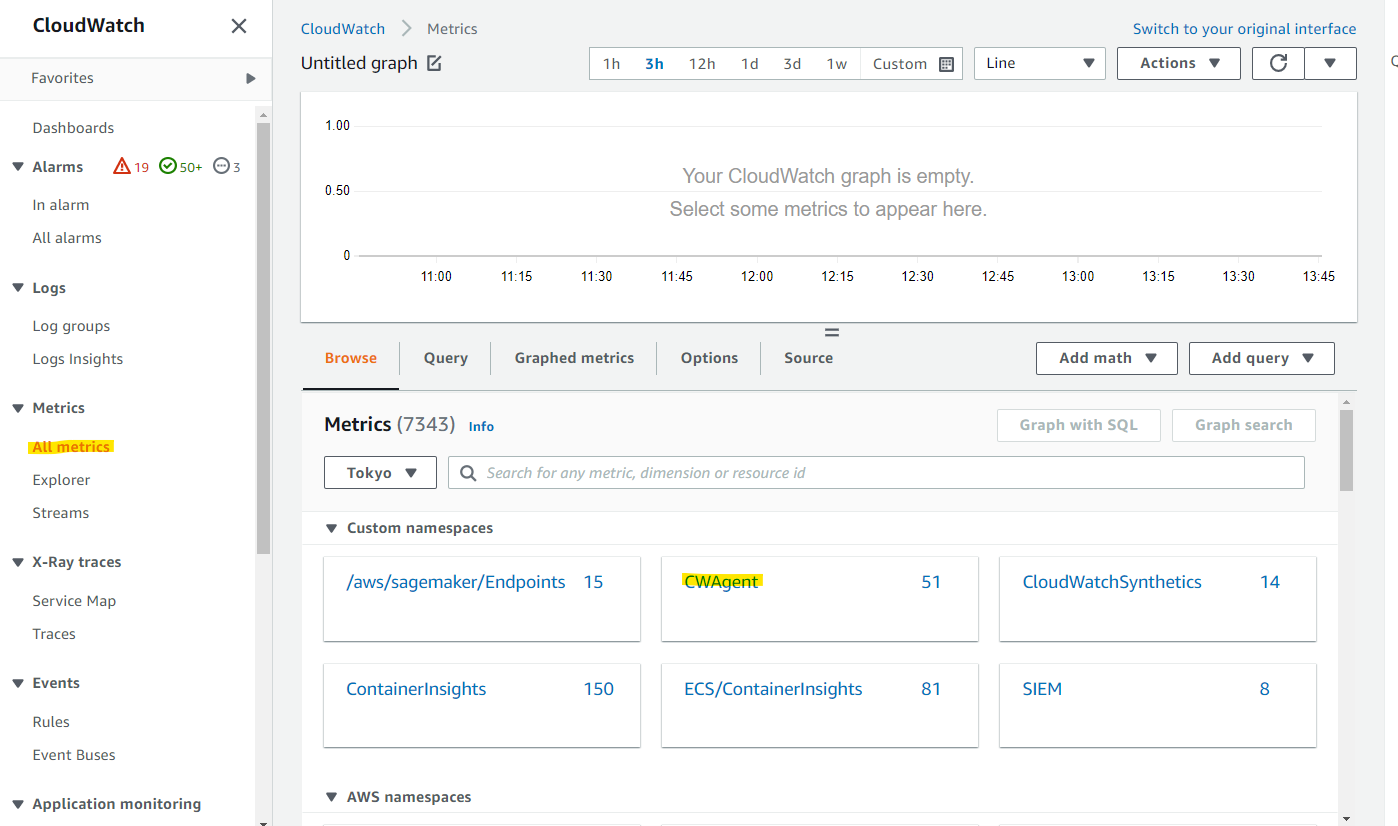Switch to the Query tab
Viewport: 1398px width, 826px height.
tap(446, 358)
